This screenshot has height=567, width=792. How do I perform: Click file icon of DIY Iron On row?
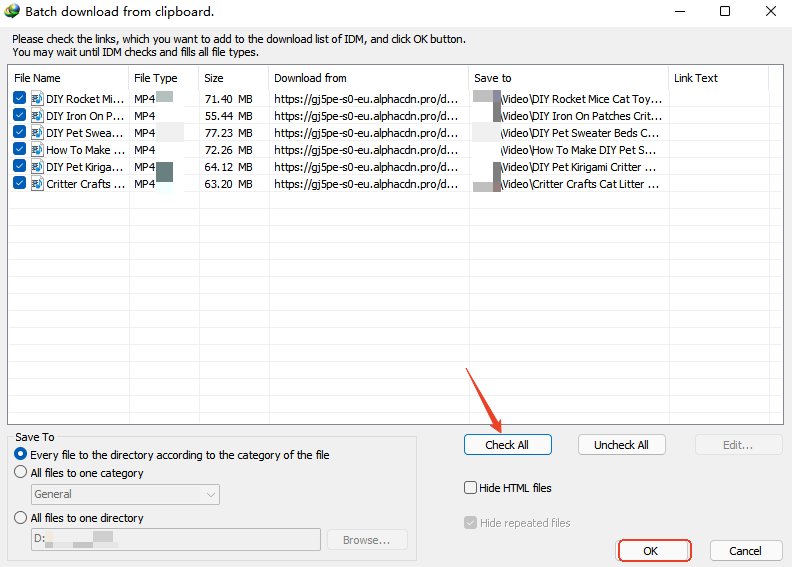click(x=37, y=116)
